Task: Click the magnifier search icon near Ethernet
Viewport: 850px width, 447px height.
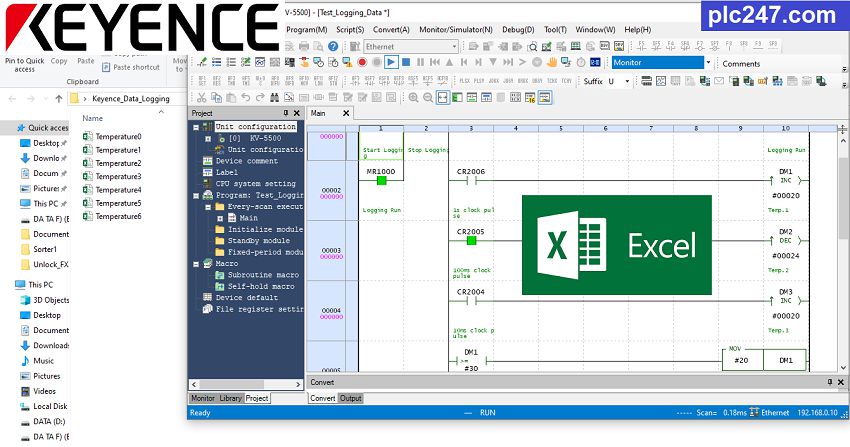Action: [x=532, y=47]
